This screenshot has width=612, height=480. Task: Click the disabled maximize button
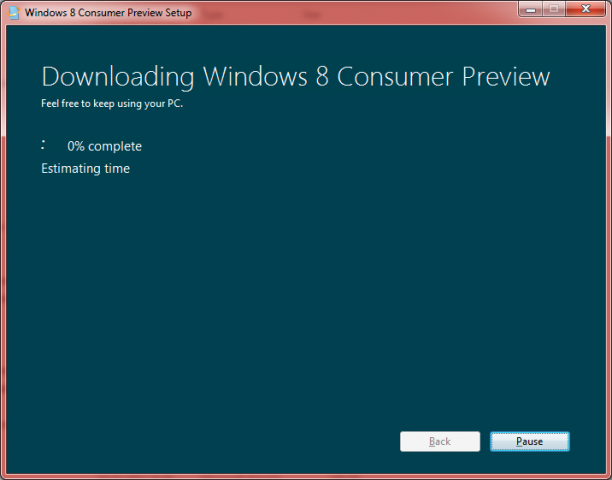pos(553,9)
